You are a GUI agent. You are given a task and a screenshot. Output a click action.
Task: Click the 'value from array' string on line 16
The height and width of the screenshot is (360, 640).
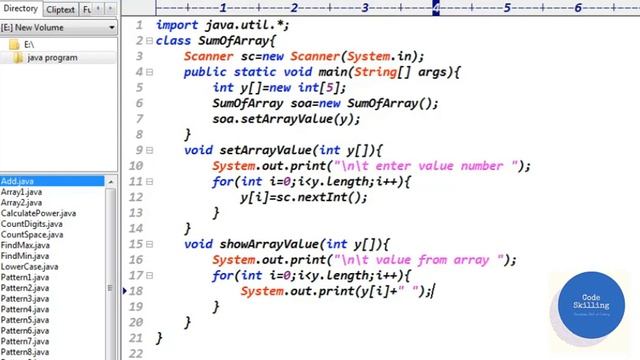click(419, 260)
